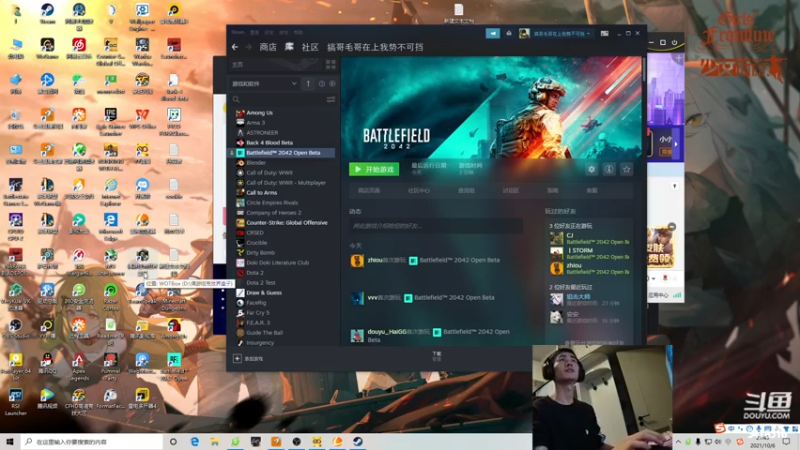This screenshot has height=450, width=800.
Task: Click the blue announcements button in title bar
Action: pos(492,33)
